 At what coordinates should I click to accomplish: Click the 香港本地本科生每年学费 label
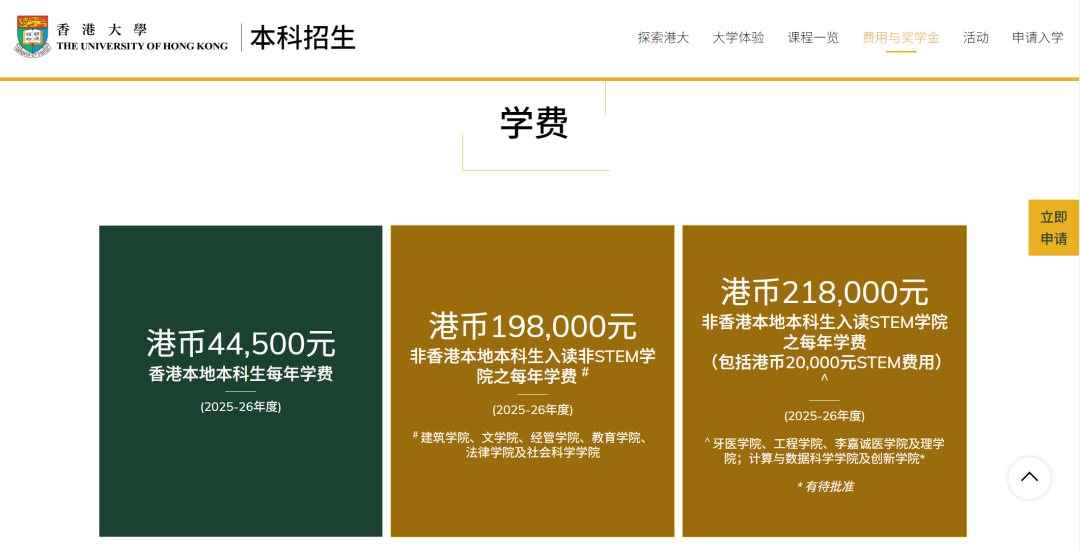tap(240, 374)
